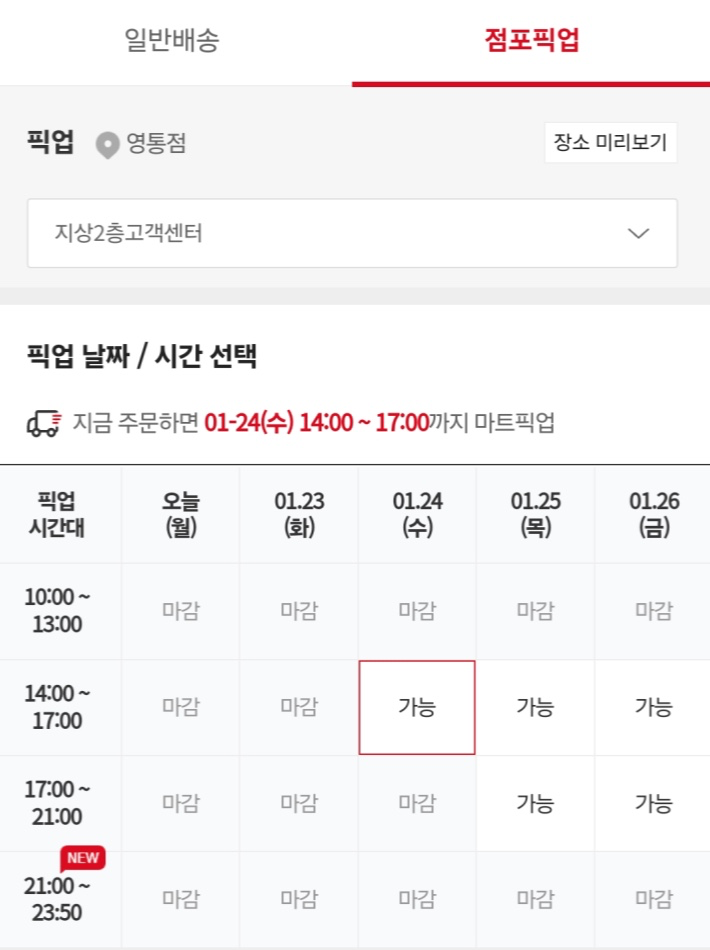Select 가능 slot for 01.24 at 14:00~17:00

pyautogui.click(x=416, y=707)
